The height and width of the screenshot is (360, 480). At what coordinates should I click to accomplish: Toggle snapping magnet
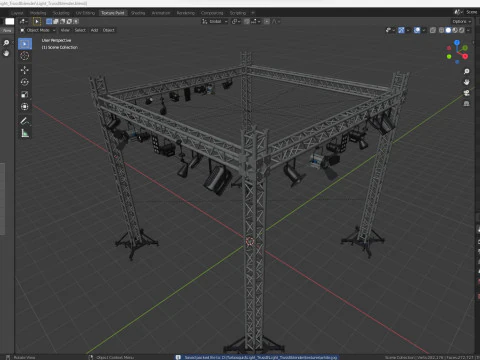click(247, 21)
